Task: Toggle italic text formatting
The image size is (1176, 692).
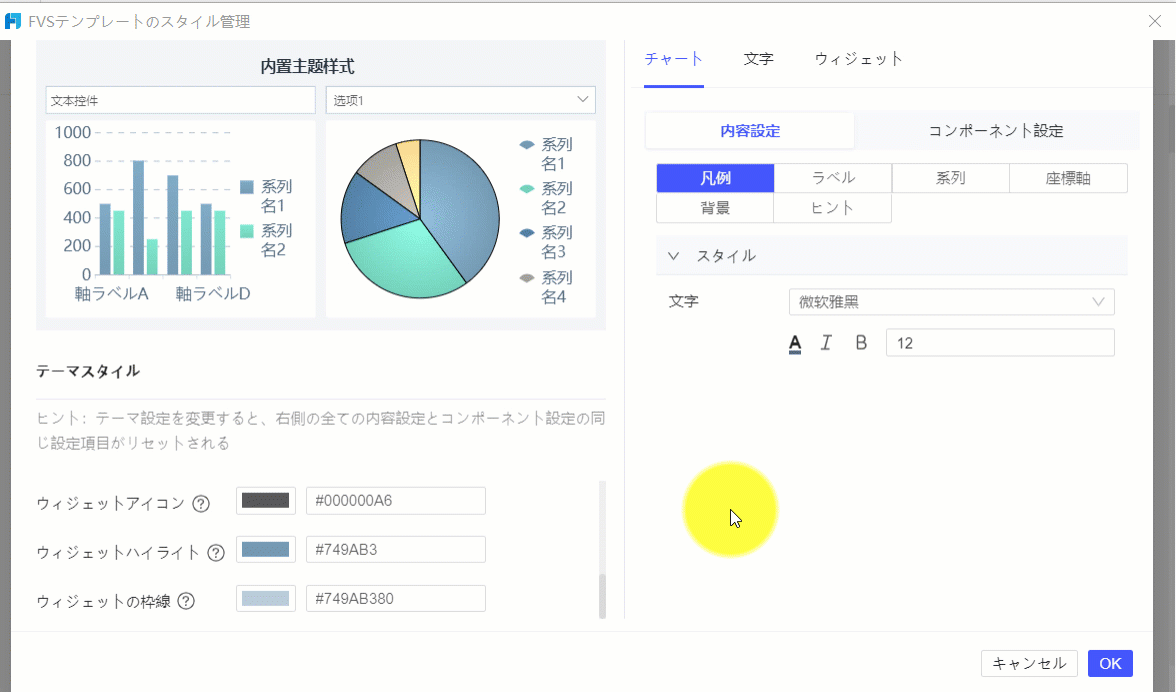Action: (x=826, y=343)
